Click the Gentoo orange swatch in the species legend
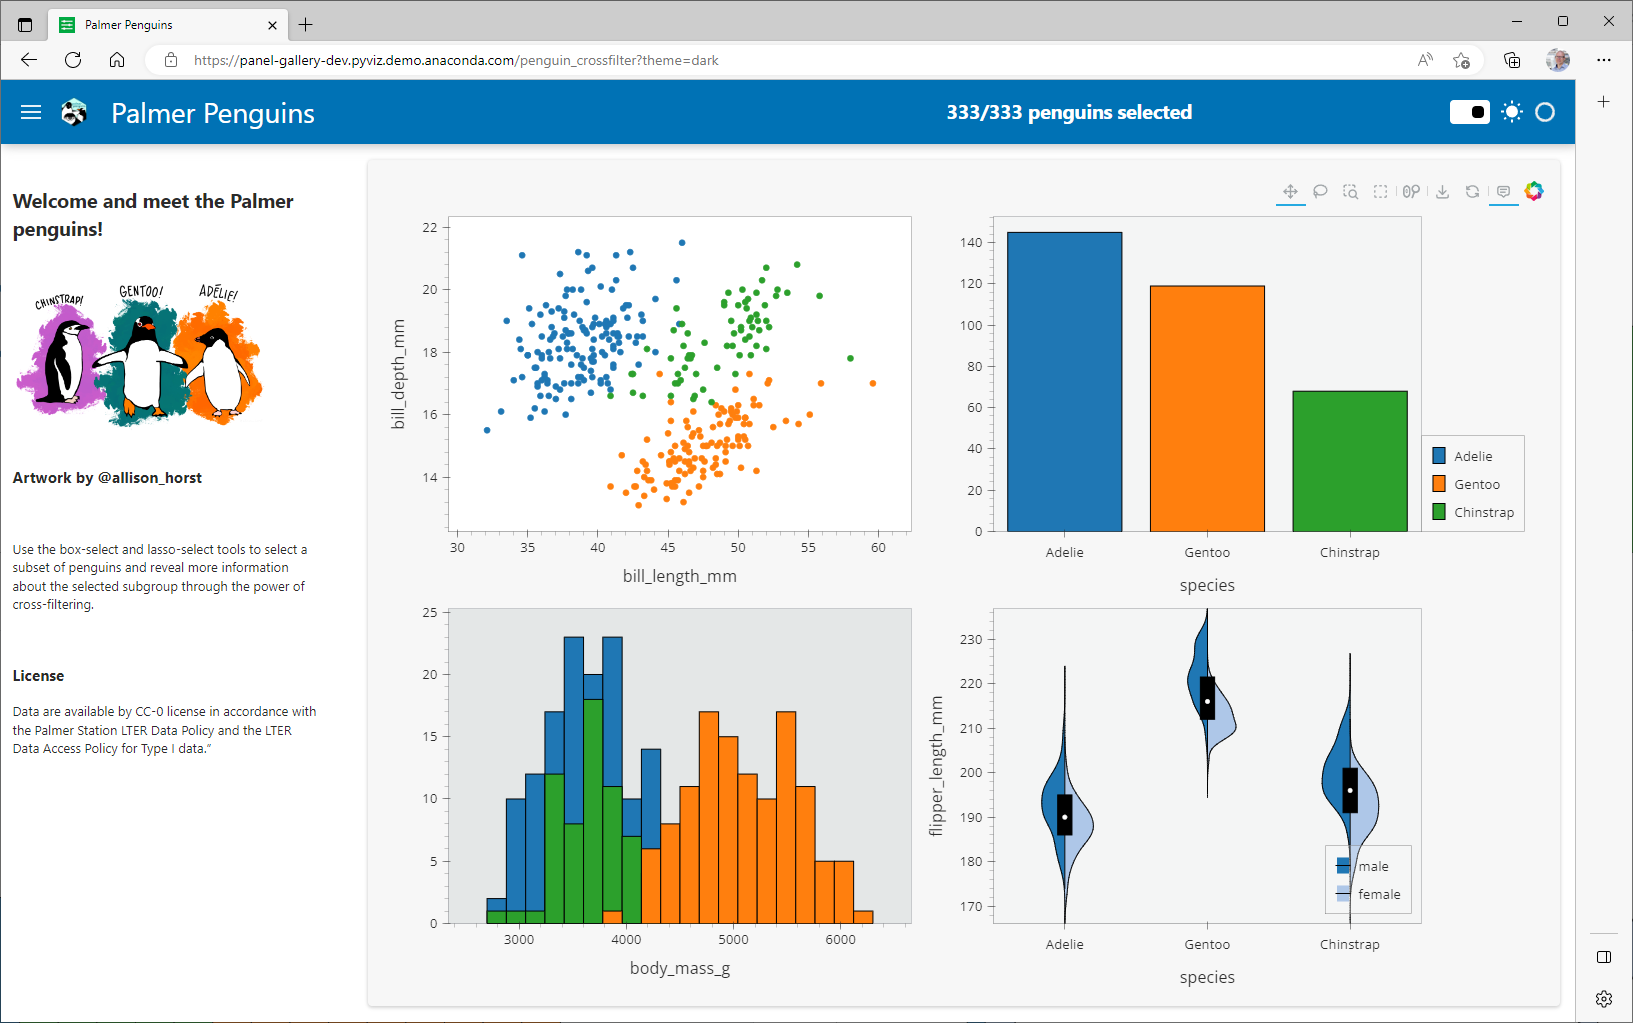Viewport: 1633px width, 1023px height. (1440, 484)
